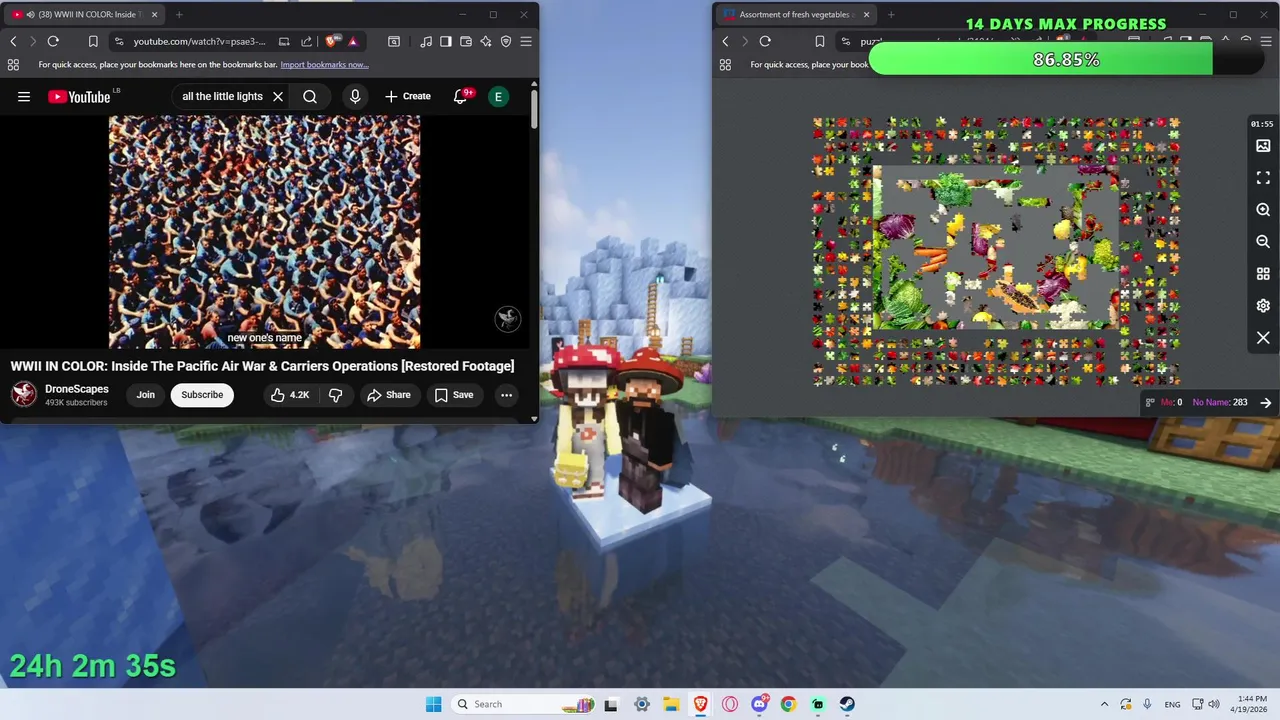Select the WWII IN COLOR browser tab

point(82,14)
